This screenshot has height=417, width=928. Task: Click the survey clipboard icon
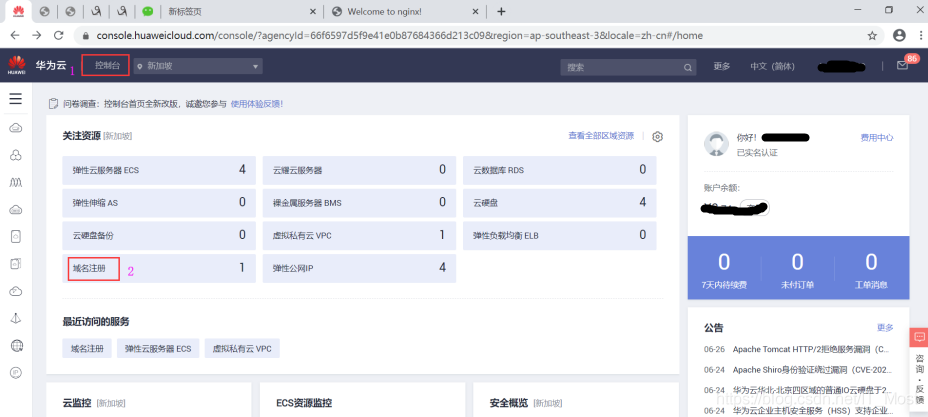[53, 104]
